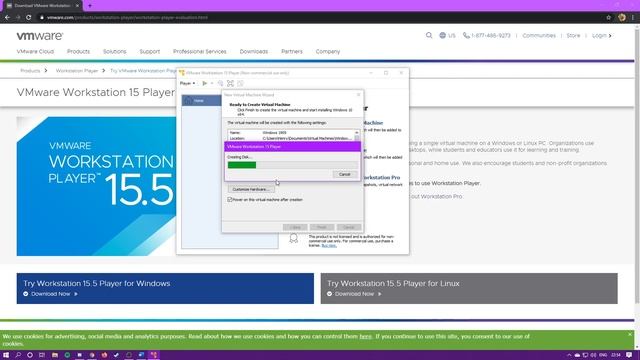This screenshot has height=360, width=640.
Task: Cancel the Creating Disk progress dialog
Action: coord(344,174)
